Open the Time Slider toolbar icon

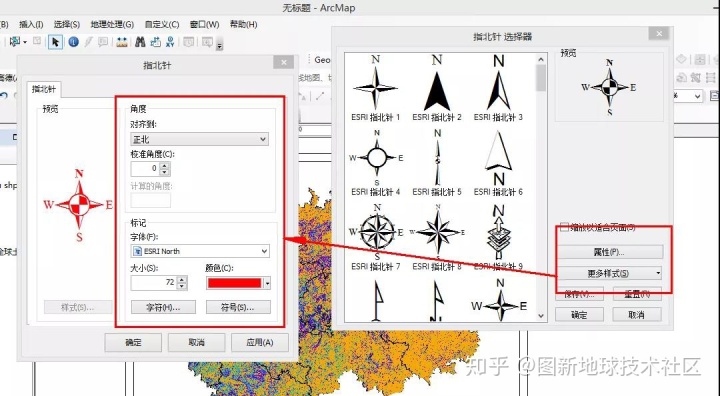click(x=188, y=42)
